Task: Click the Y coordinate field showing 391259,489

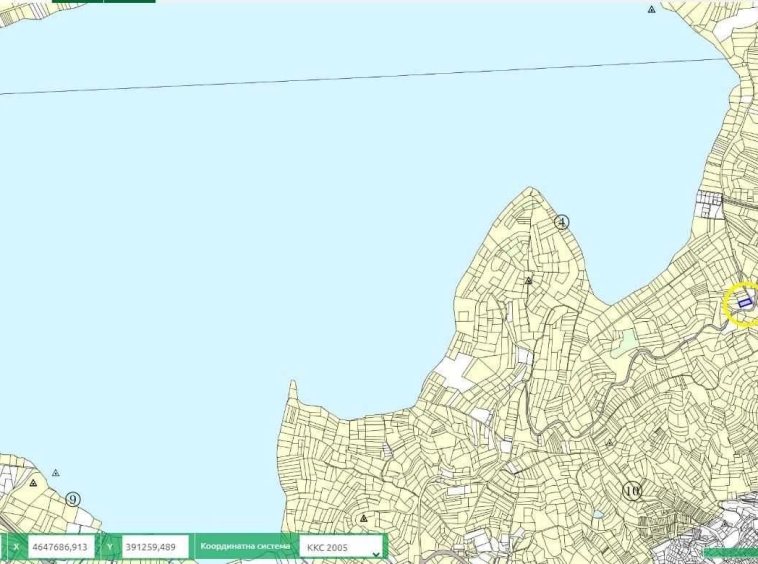Action: tap(156, 547)
